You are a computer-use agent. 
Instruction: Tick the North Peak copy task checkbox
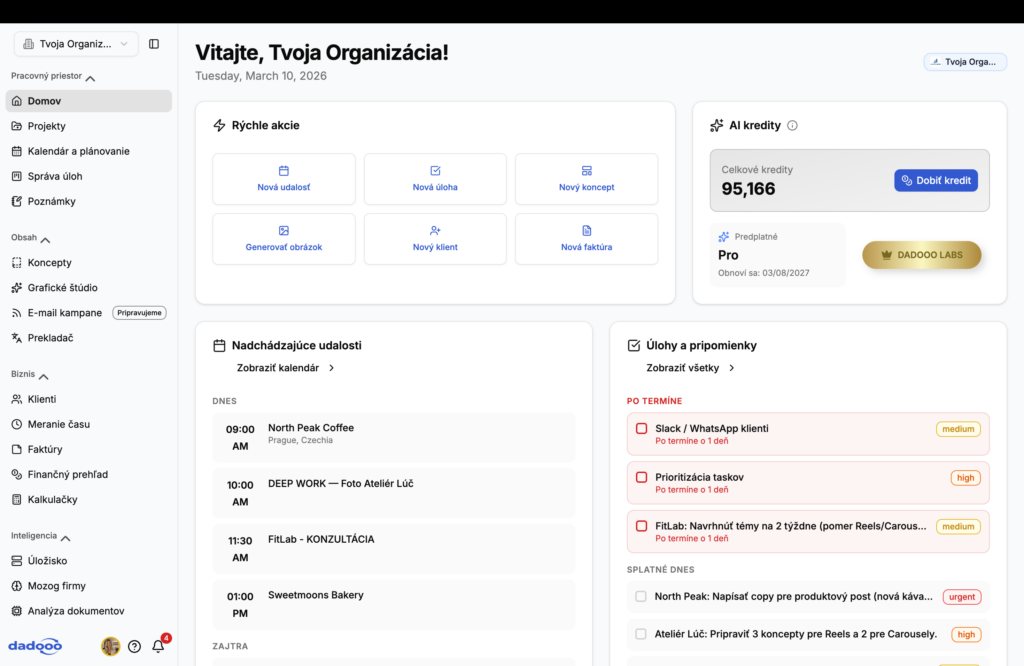641,597
